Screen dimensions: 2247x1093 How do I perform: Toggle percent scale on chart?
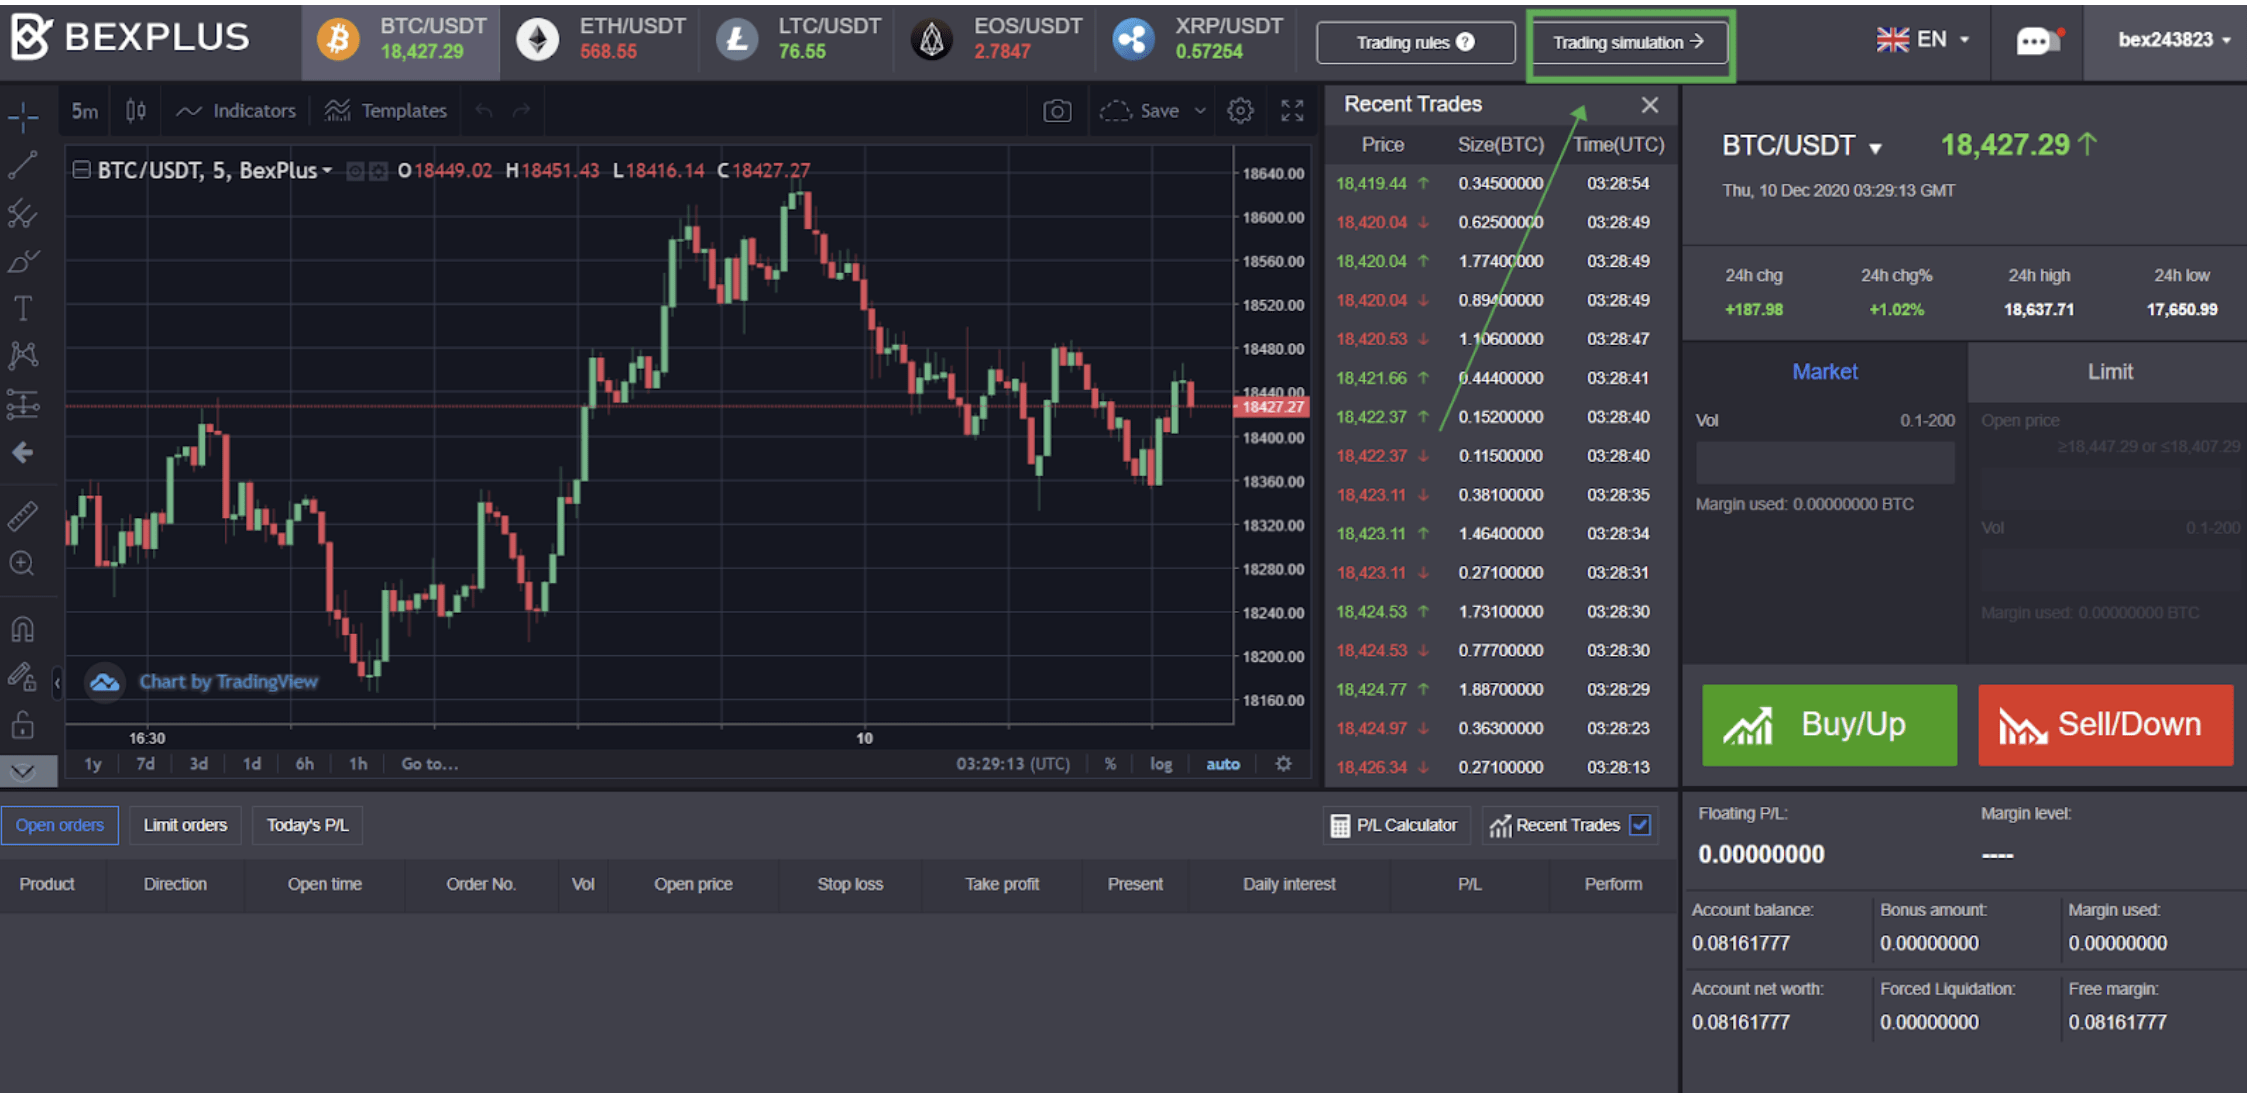[x=1110, y=764]
